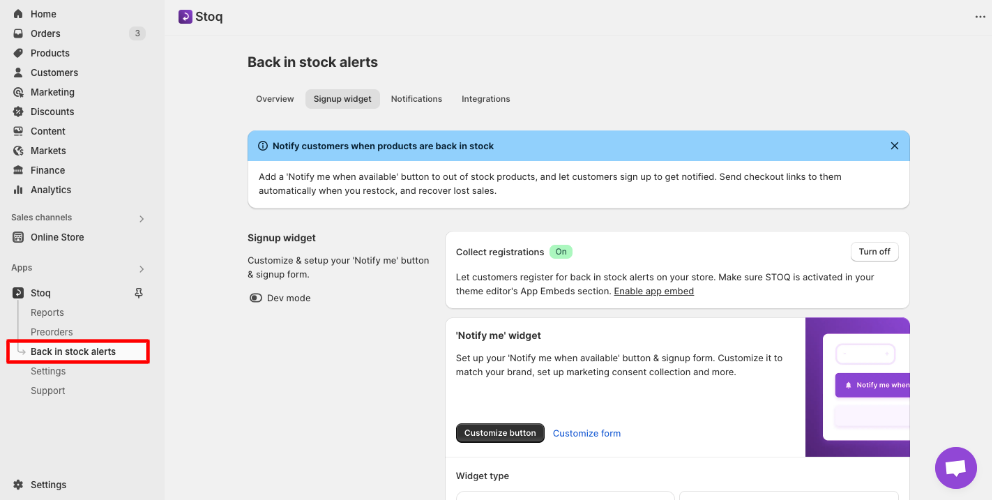Open the purple chat support bubble

click(x=956, y=468)
